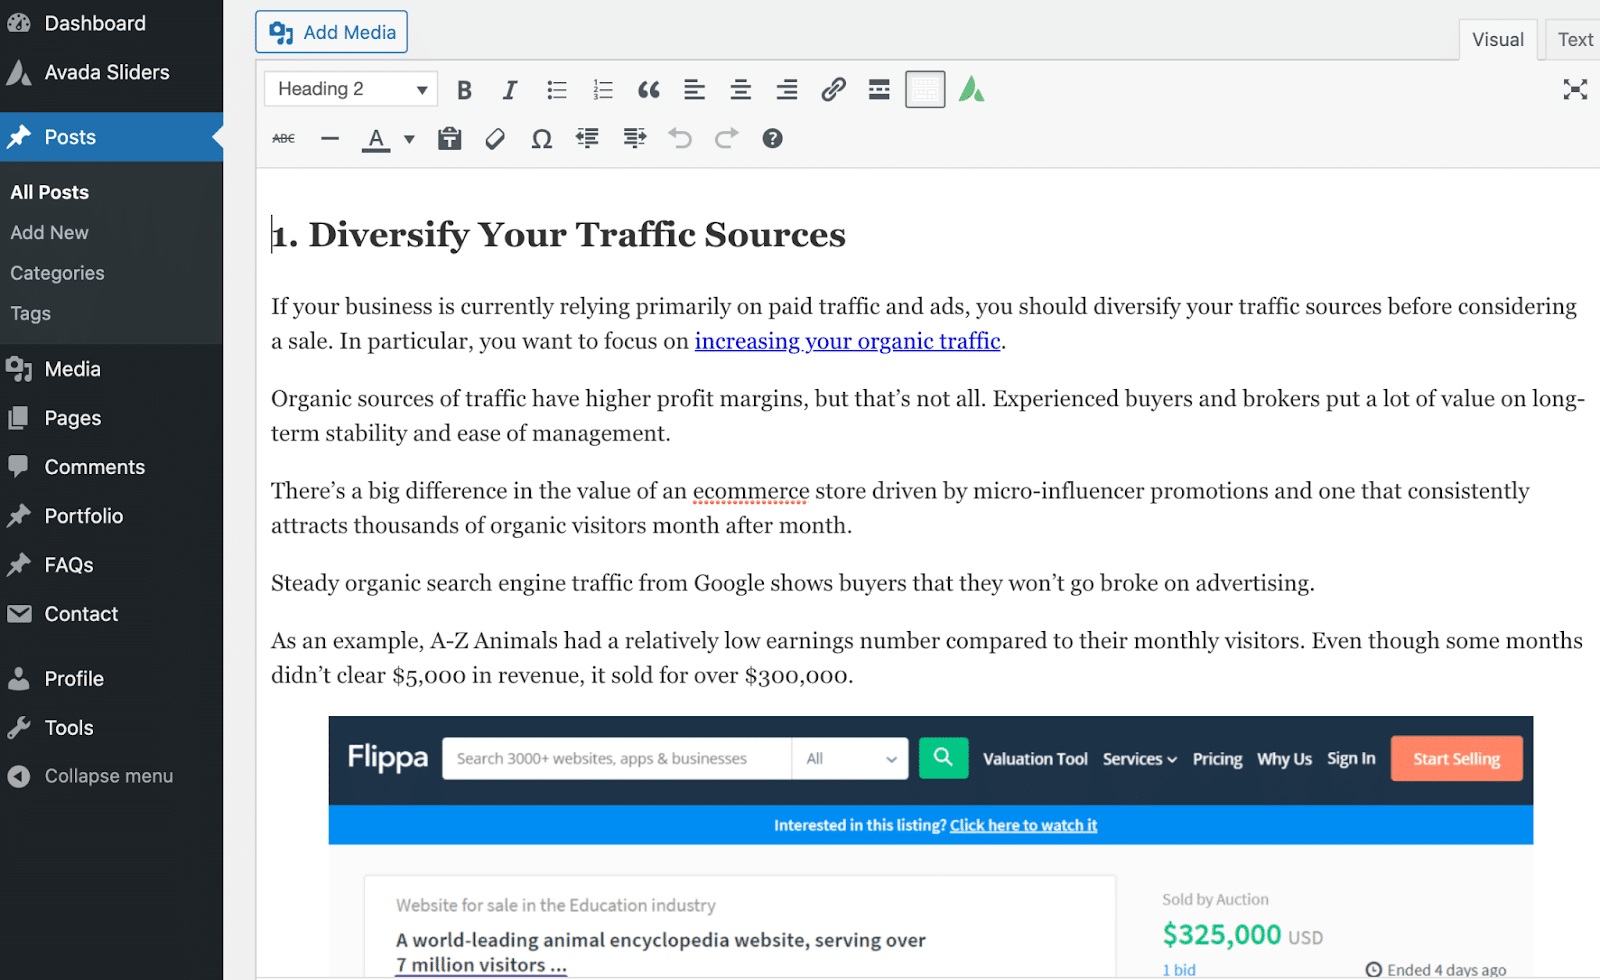This screenshot has height=980, width=1600.
Task: Collapse the WordPress admin menu
Action: [x=107, y=775]
